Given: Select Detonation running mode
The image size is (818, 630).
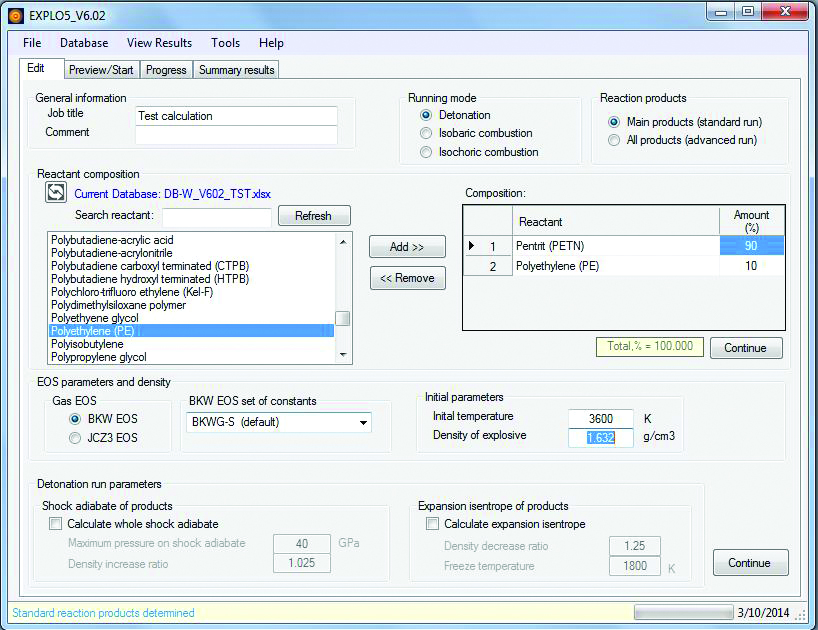Looking at the screenshot, I should pos(426,115).
